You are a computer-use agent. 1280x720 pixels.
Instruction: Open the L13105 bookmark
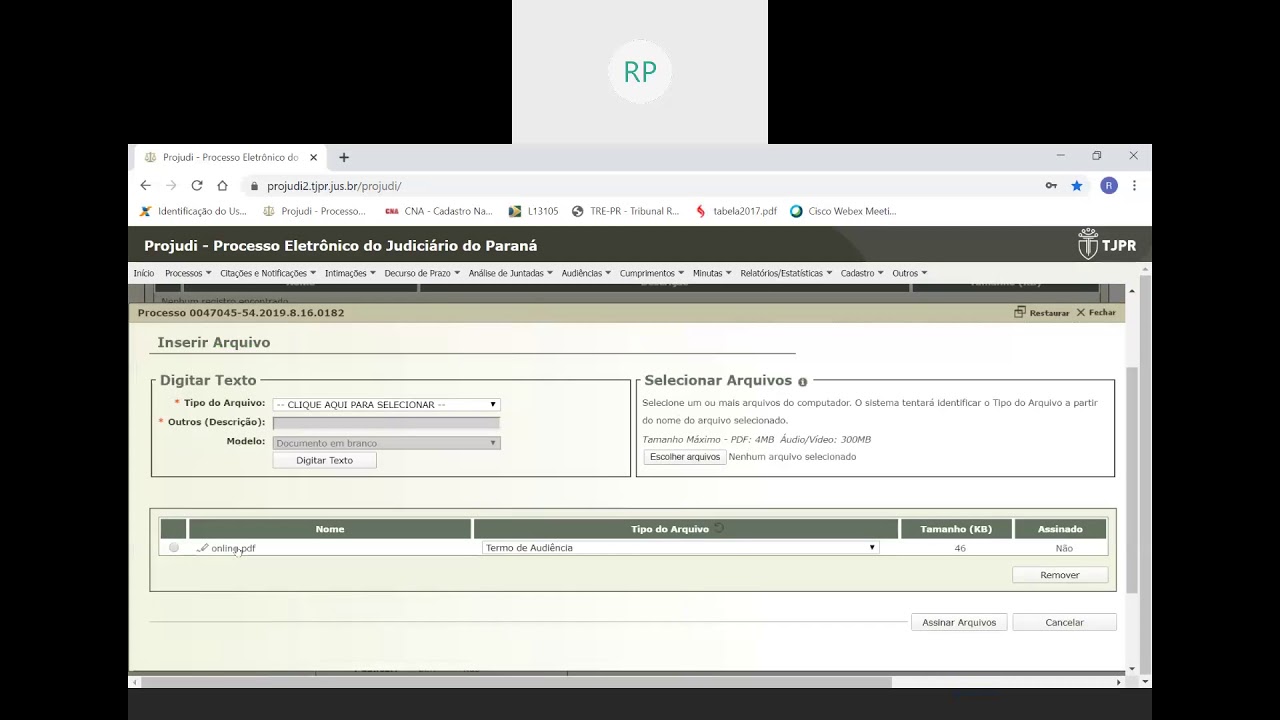coord(534,211)
